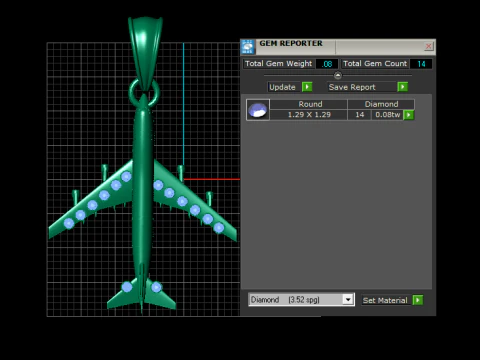
Task: Open the Diamond material dropdown arrow
Action: [348, 300]
